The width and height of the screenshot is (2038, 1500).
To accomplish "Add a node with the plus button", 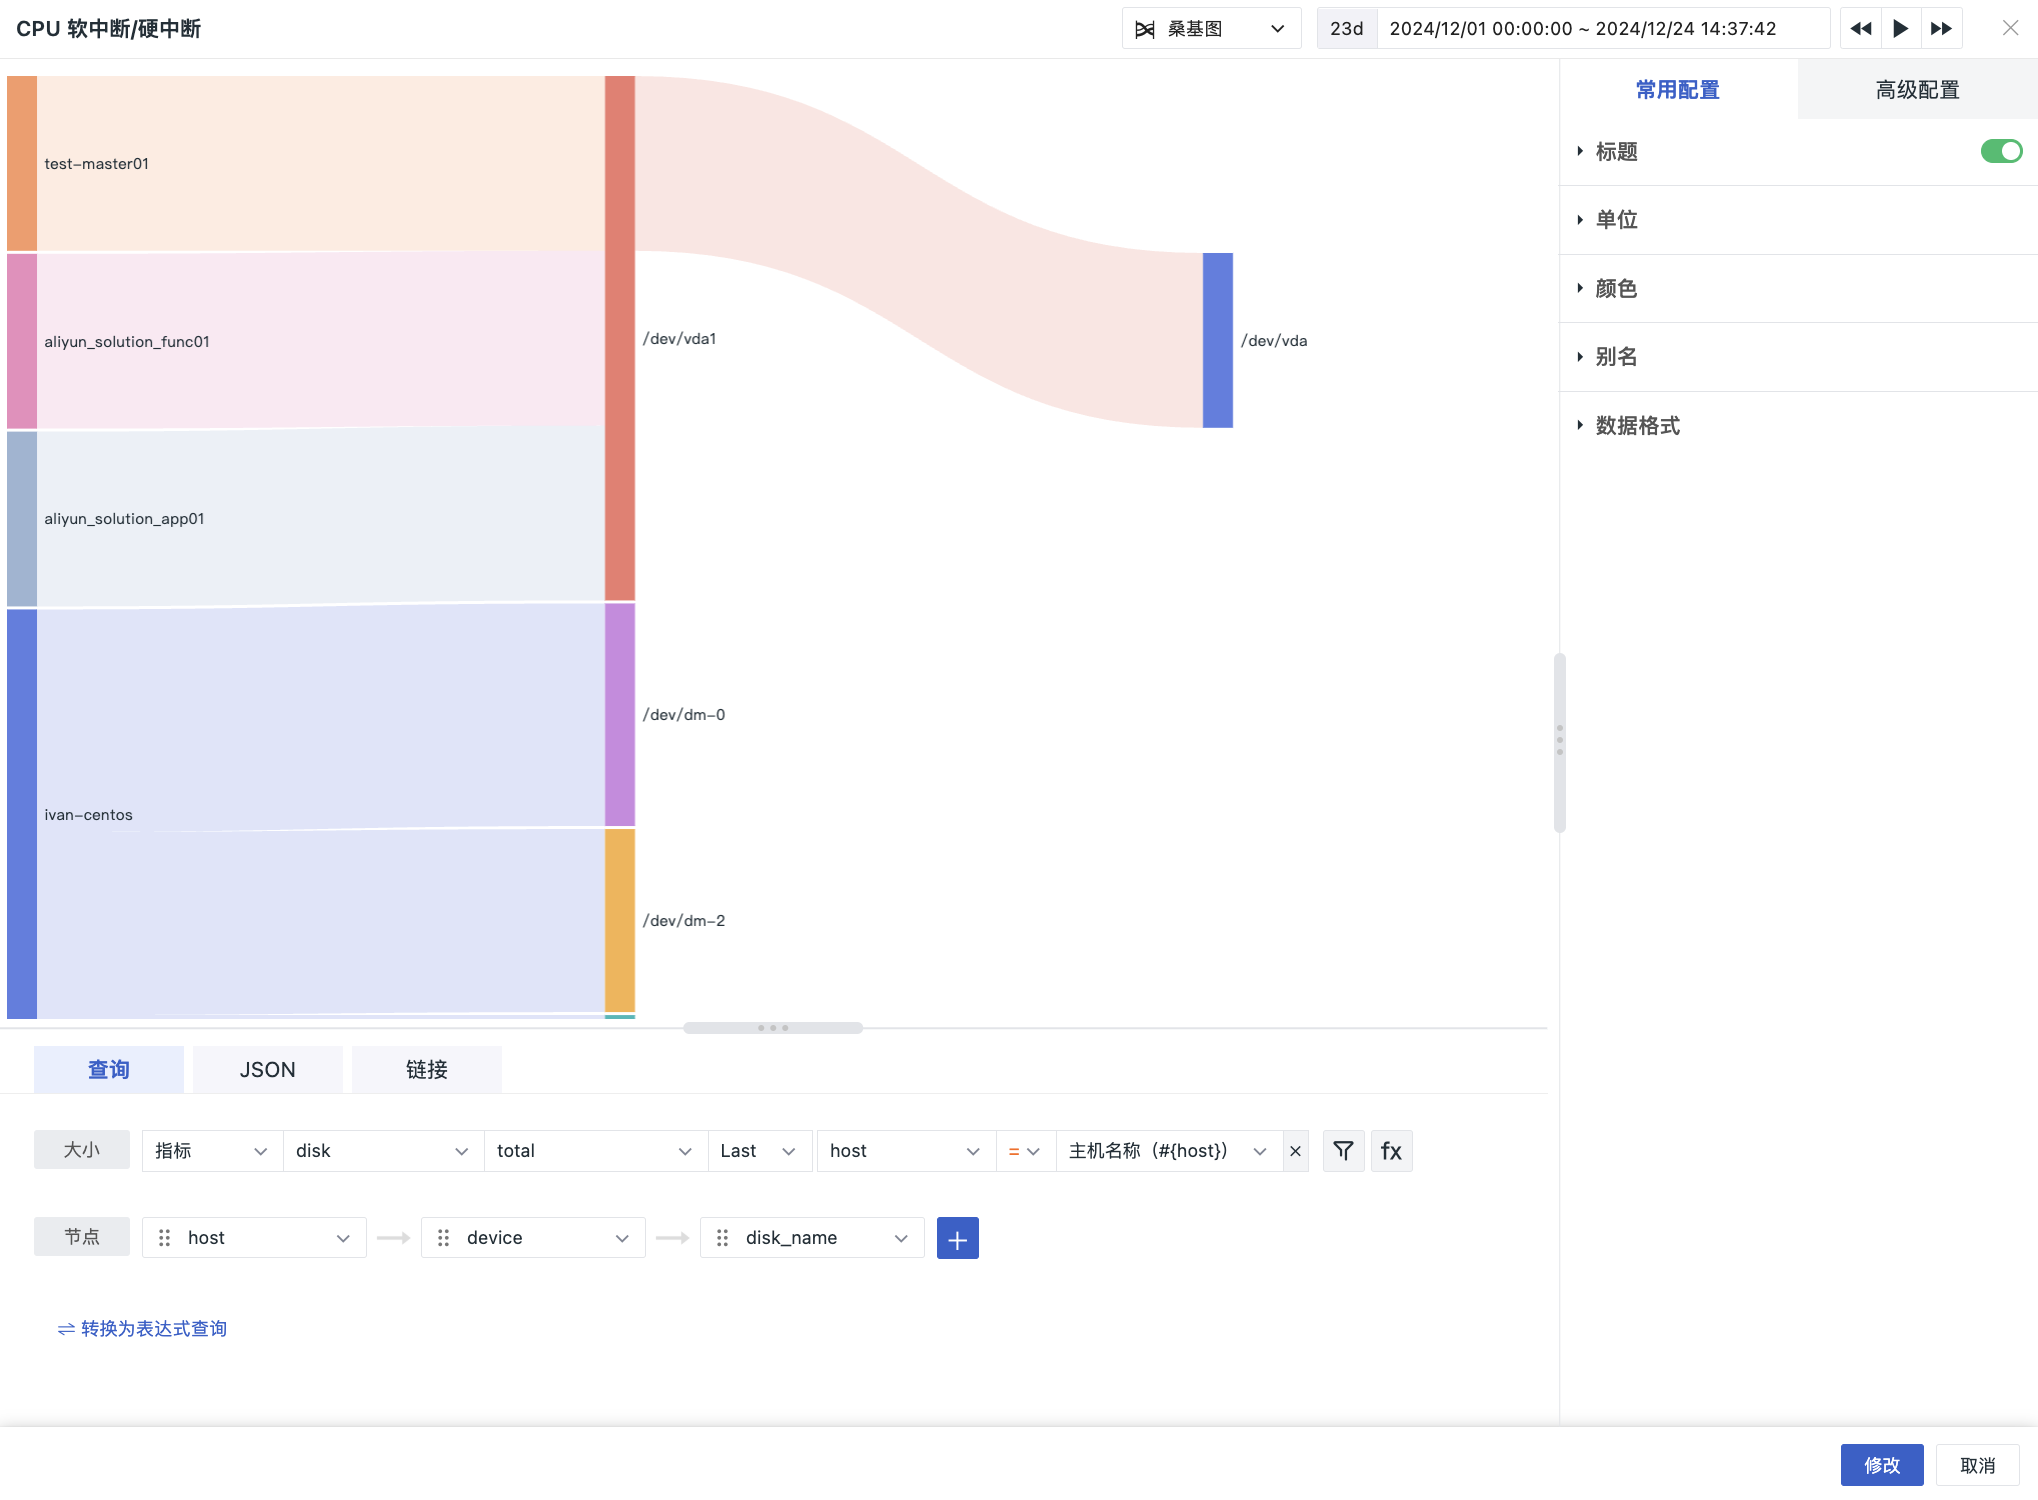I will (957, 1239).
